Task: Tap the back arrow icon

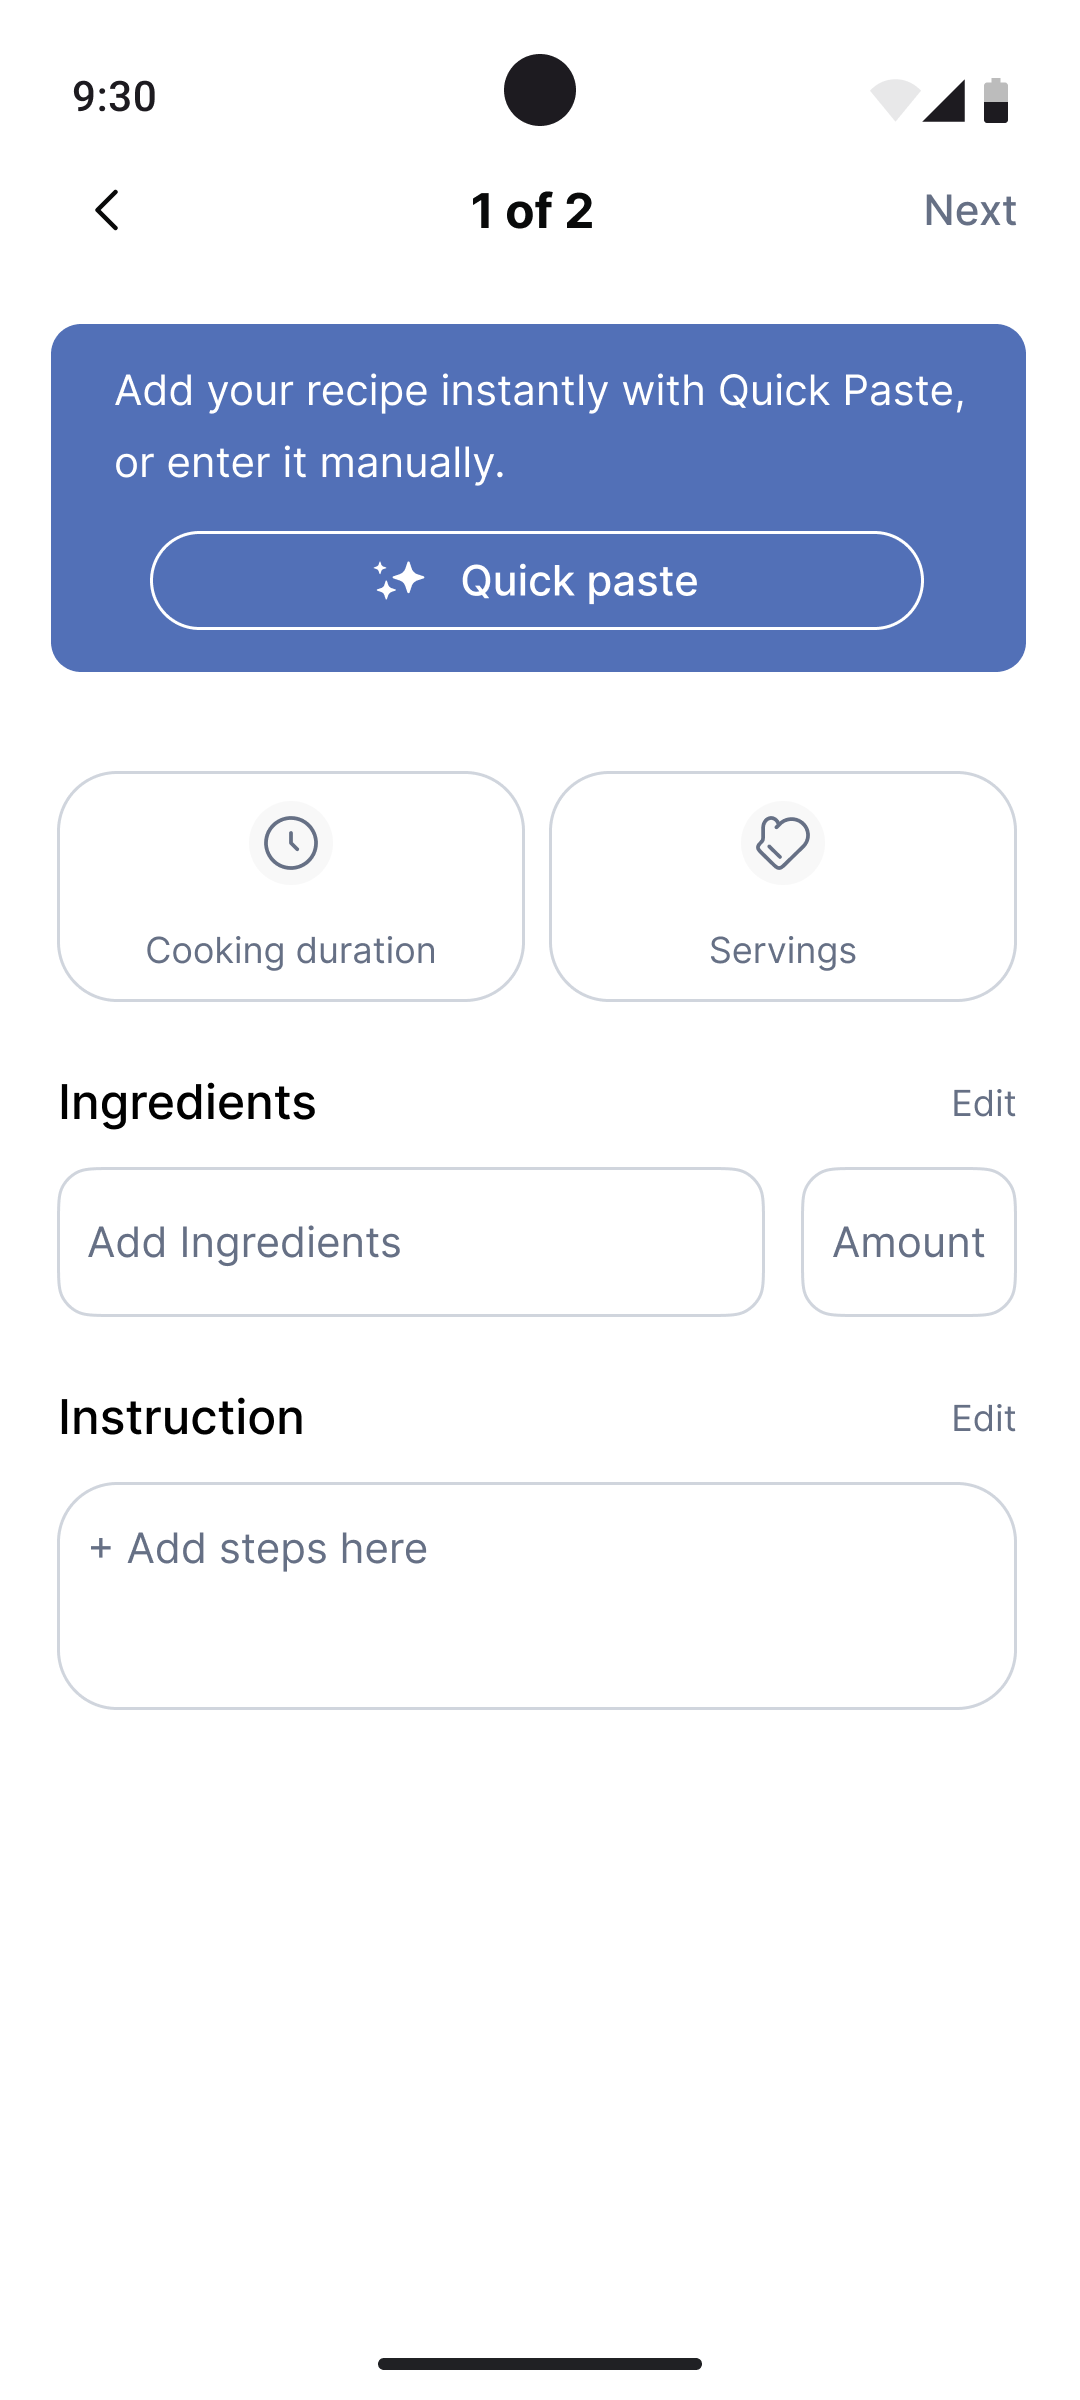Action: pos(107,210)
